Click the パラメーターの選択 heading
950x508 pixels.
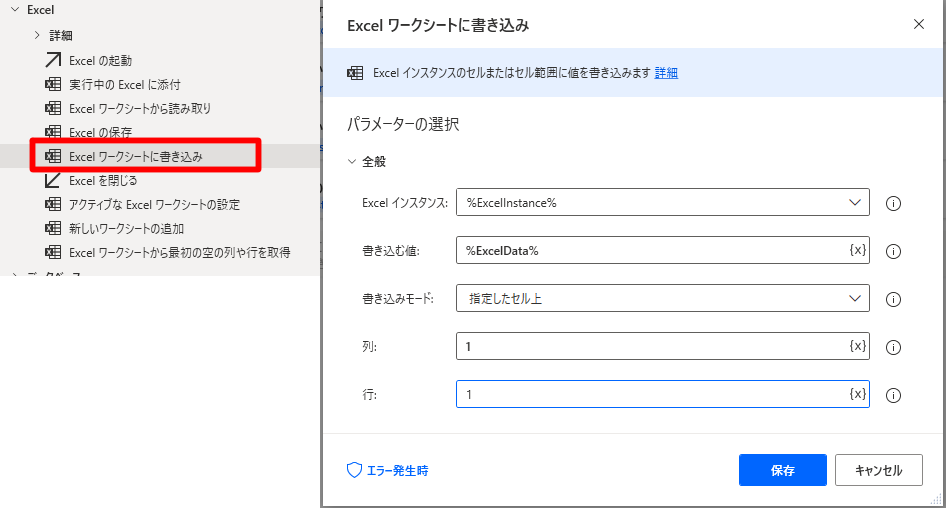click(403, 124)
